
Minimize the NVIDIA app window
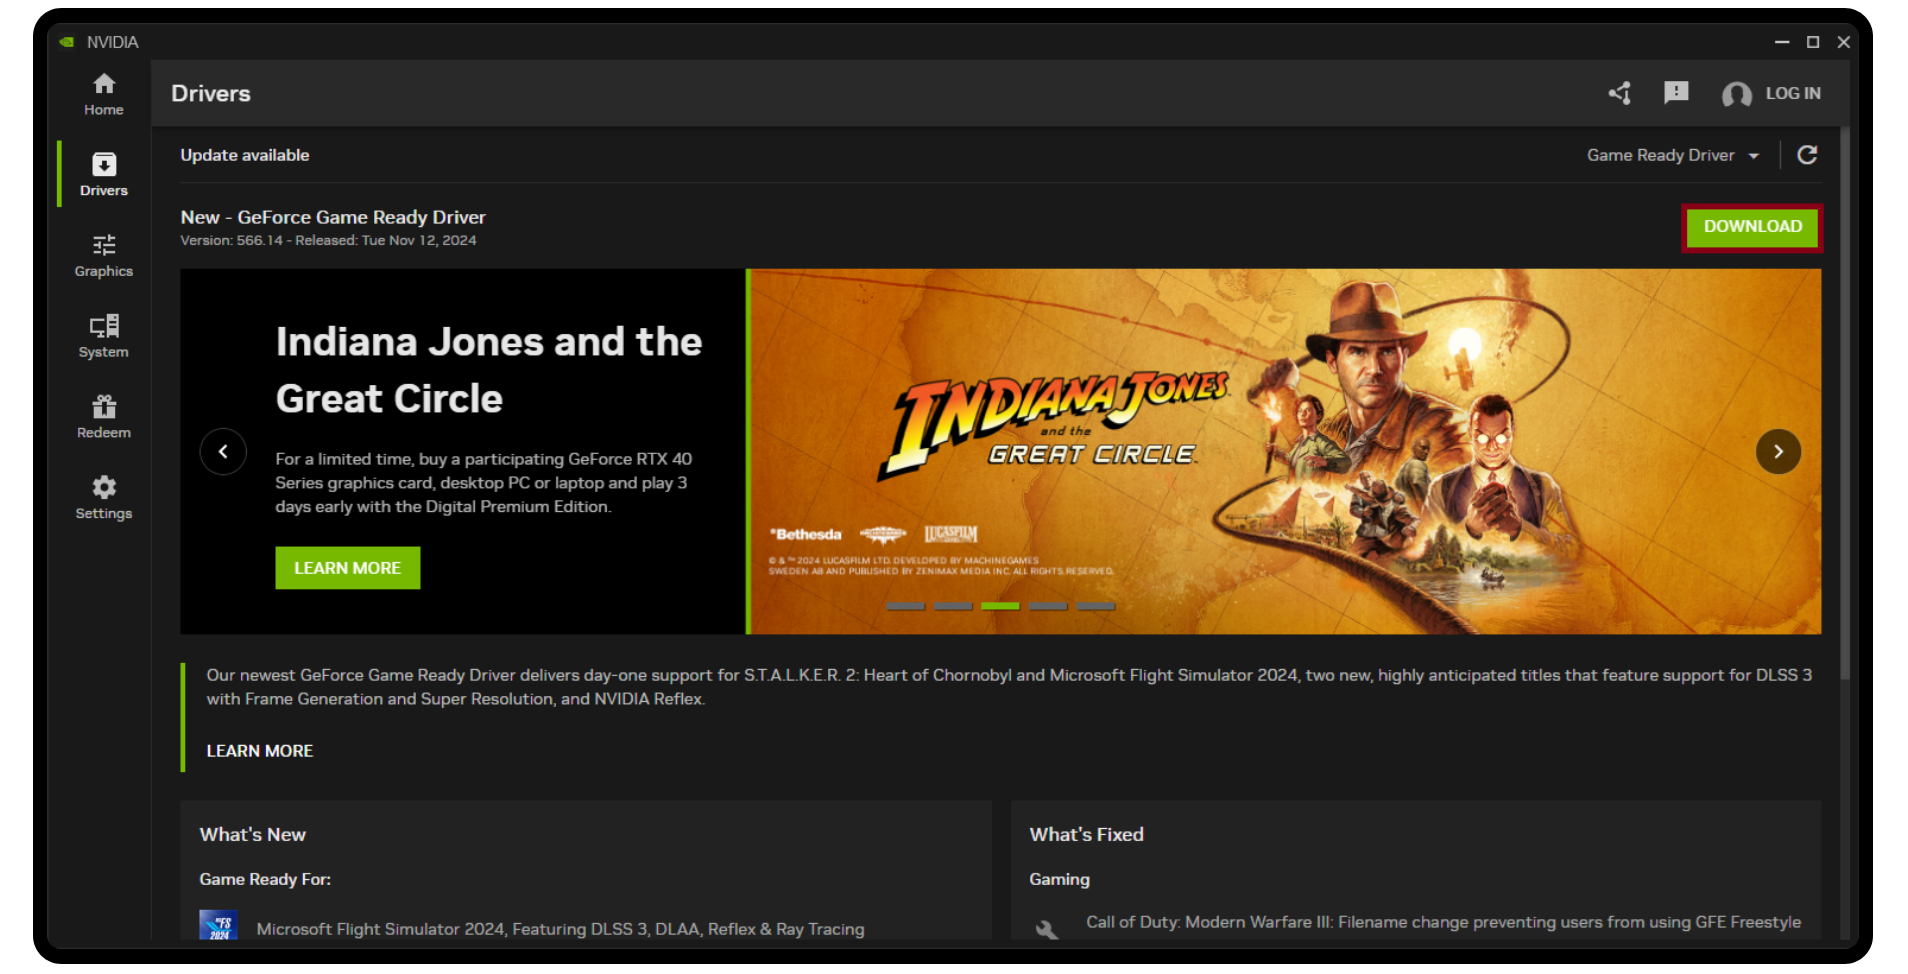pyautogui.click(x=1781, y=42)
